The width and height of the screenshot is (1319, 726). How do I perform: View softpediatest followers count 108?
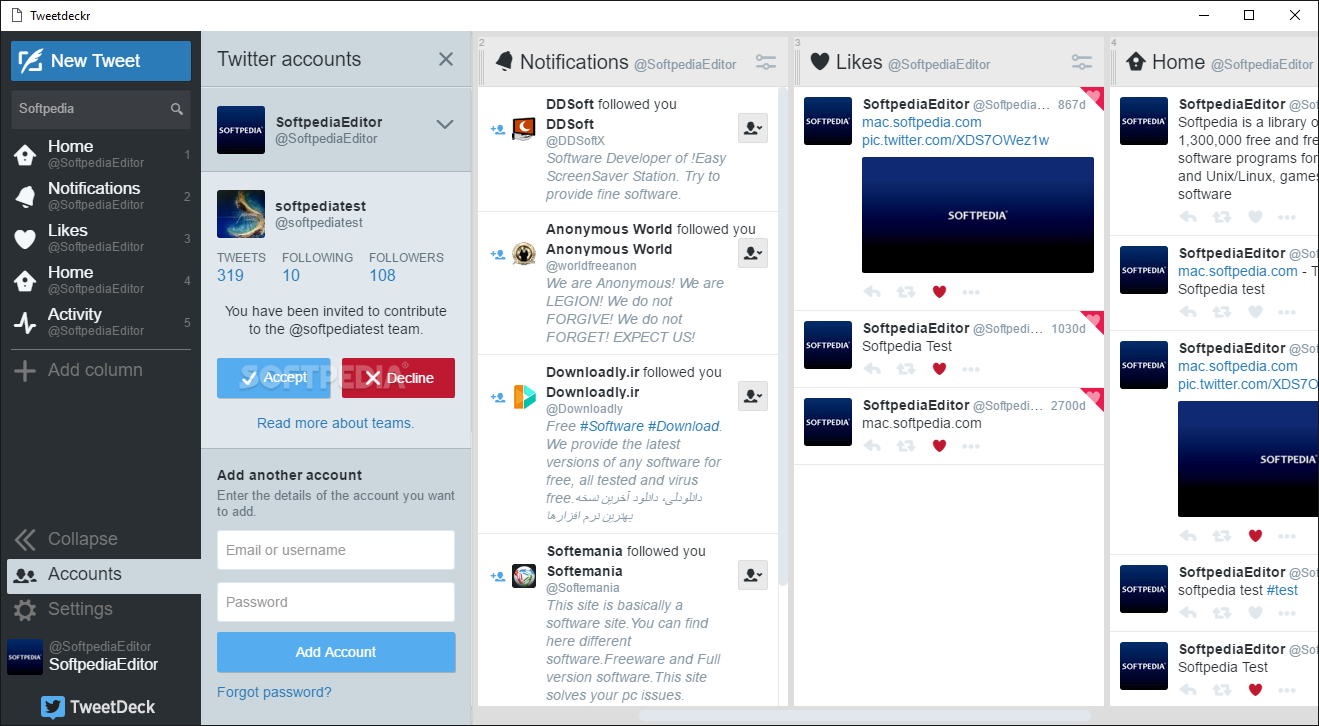click(x=406, y=267)
